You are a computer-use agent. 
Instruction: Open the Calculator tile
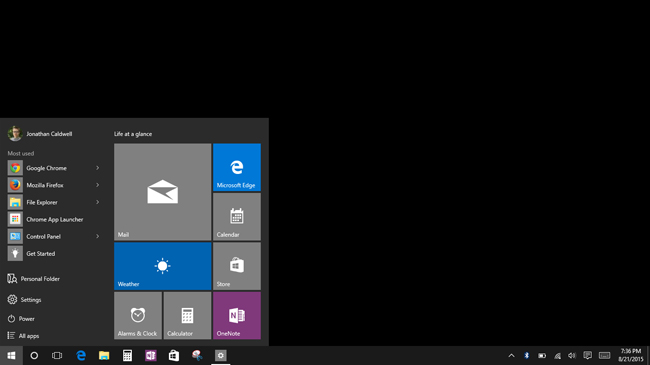187,316
